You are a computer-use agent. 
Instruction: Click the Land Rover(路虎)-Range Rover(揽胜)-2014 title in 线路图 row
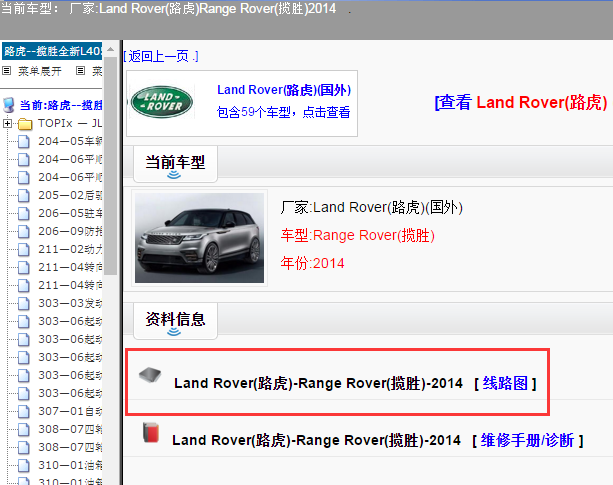coord(319,383)
